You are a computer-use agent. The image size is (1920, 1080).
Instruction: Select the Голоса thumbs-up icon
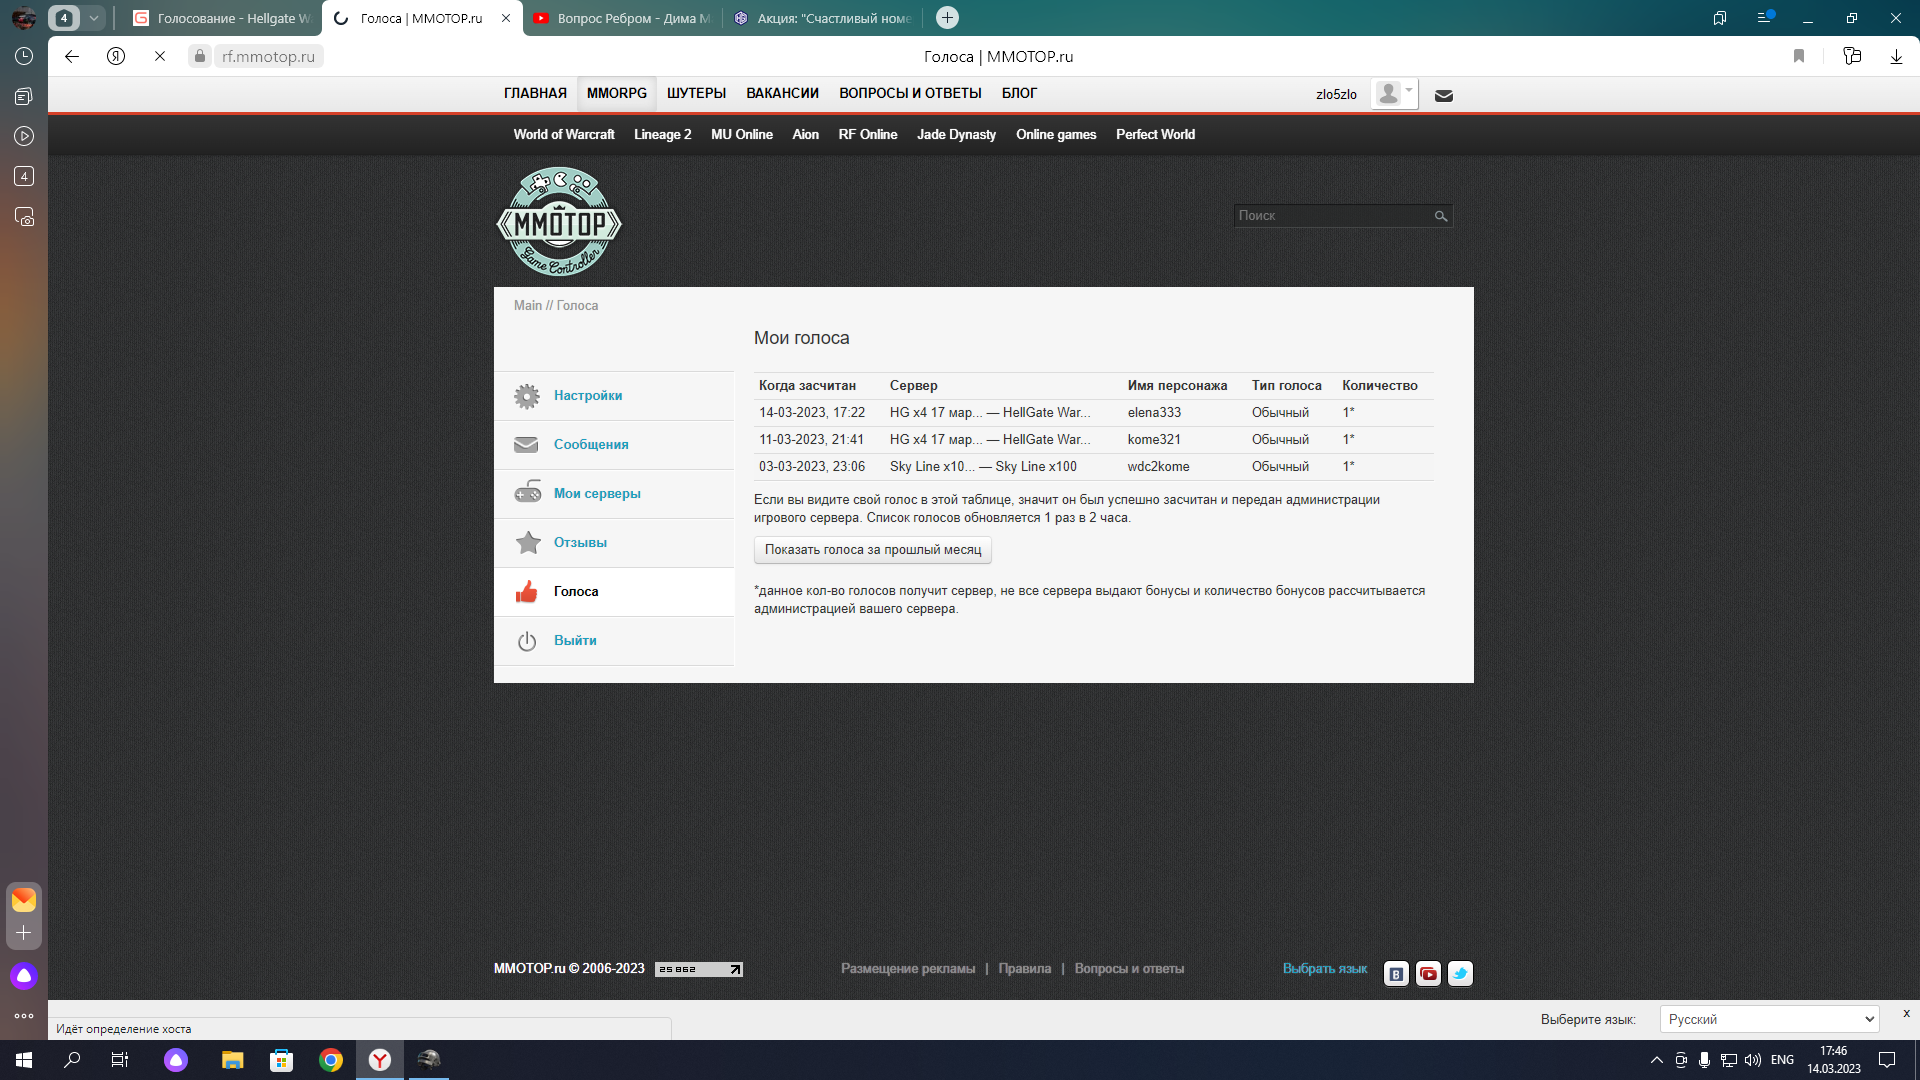click(526, 591)
